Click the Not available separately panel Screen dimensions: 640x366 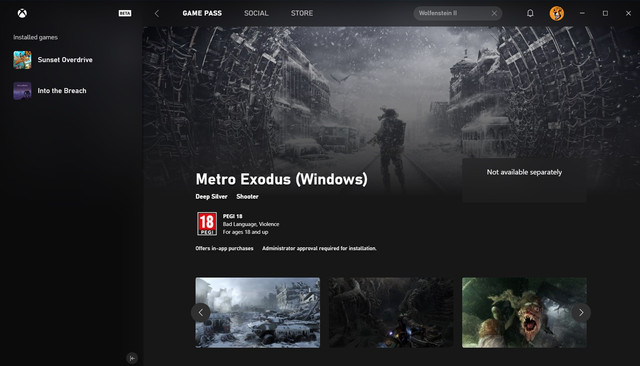point(524,180)
